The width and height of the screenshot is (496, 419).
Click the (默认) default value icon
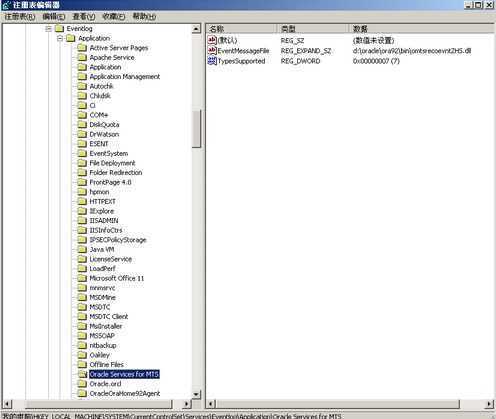(x=212, y=40)
